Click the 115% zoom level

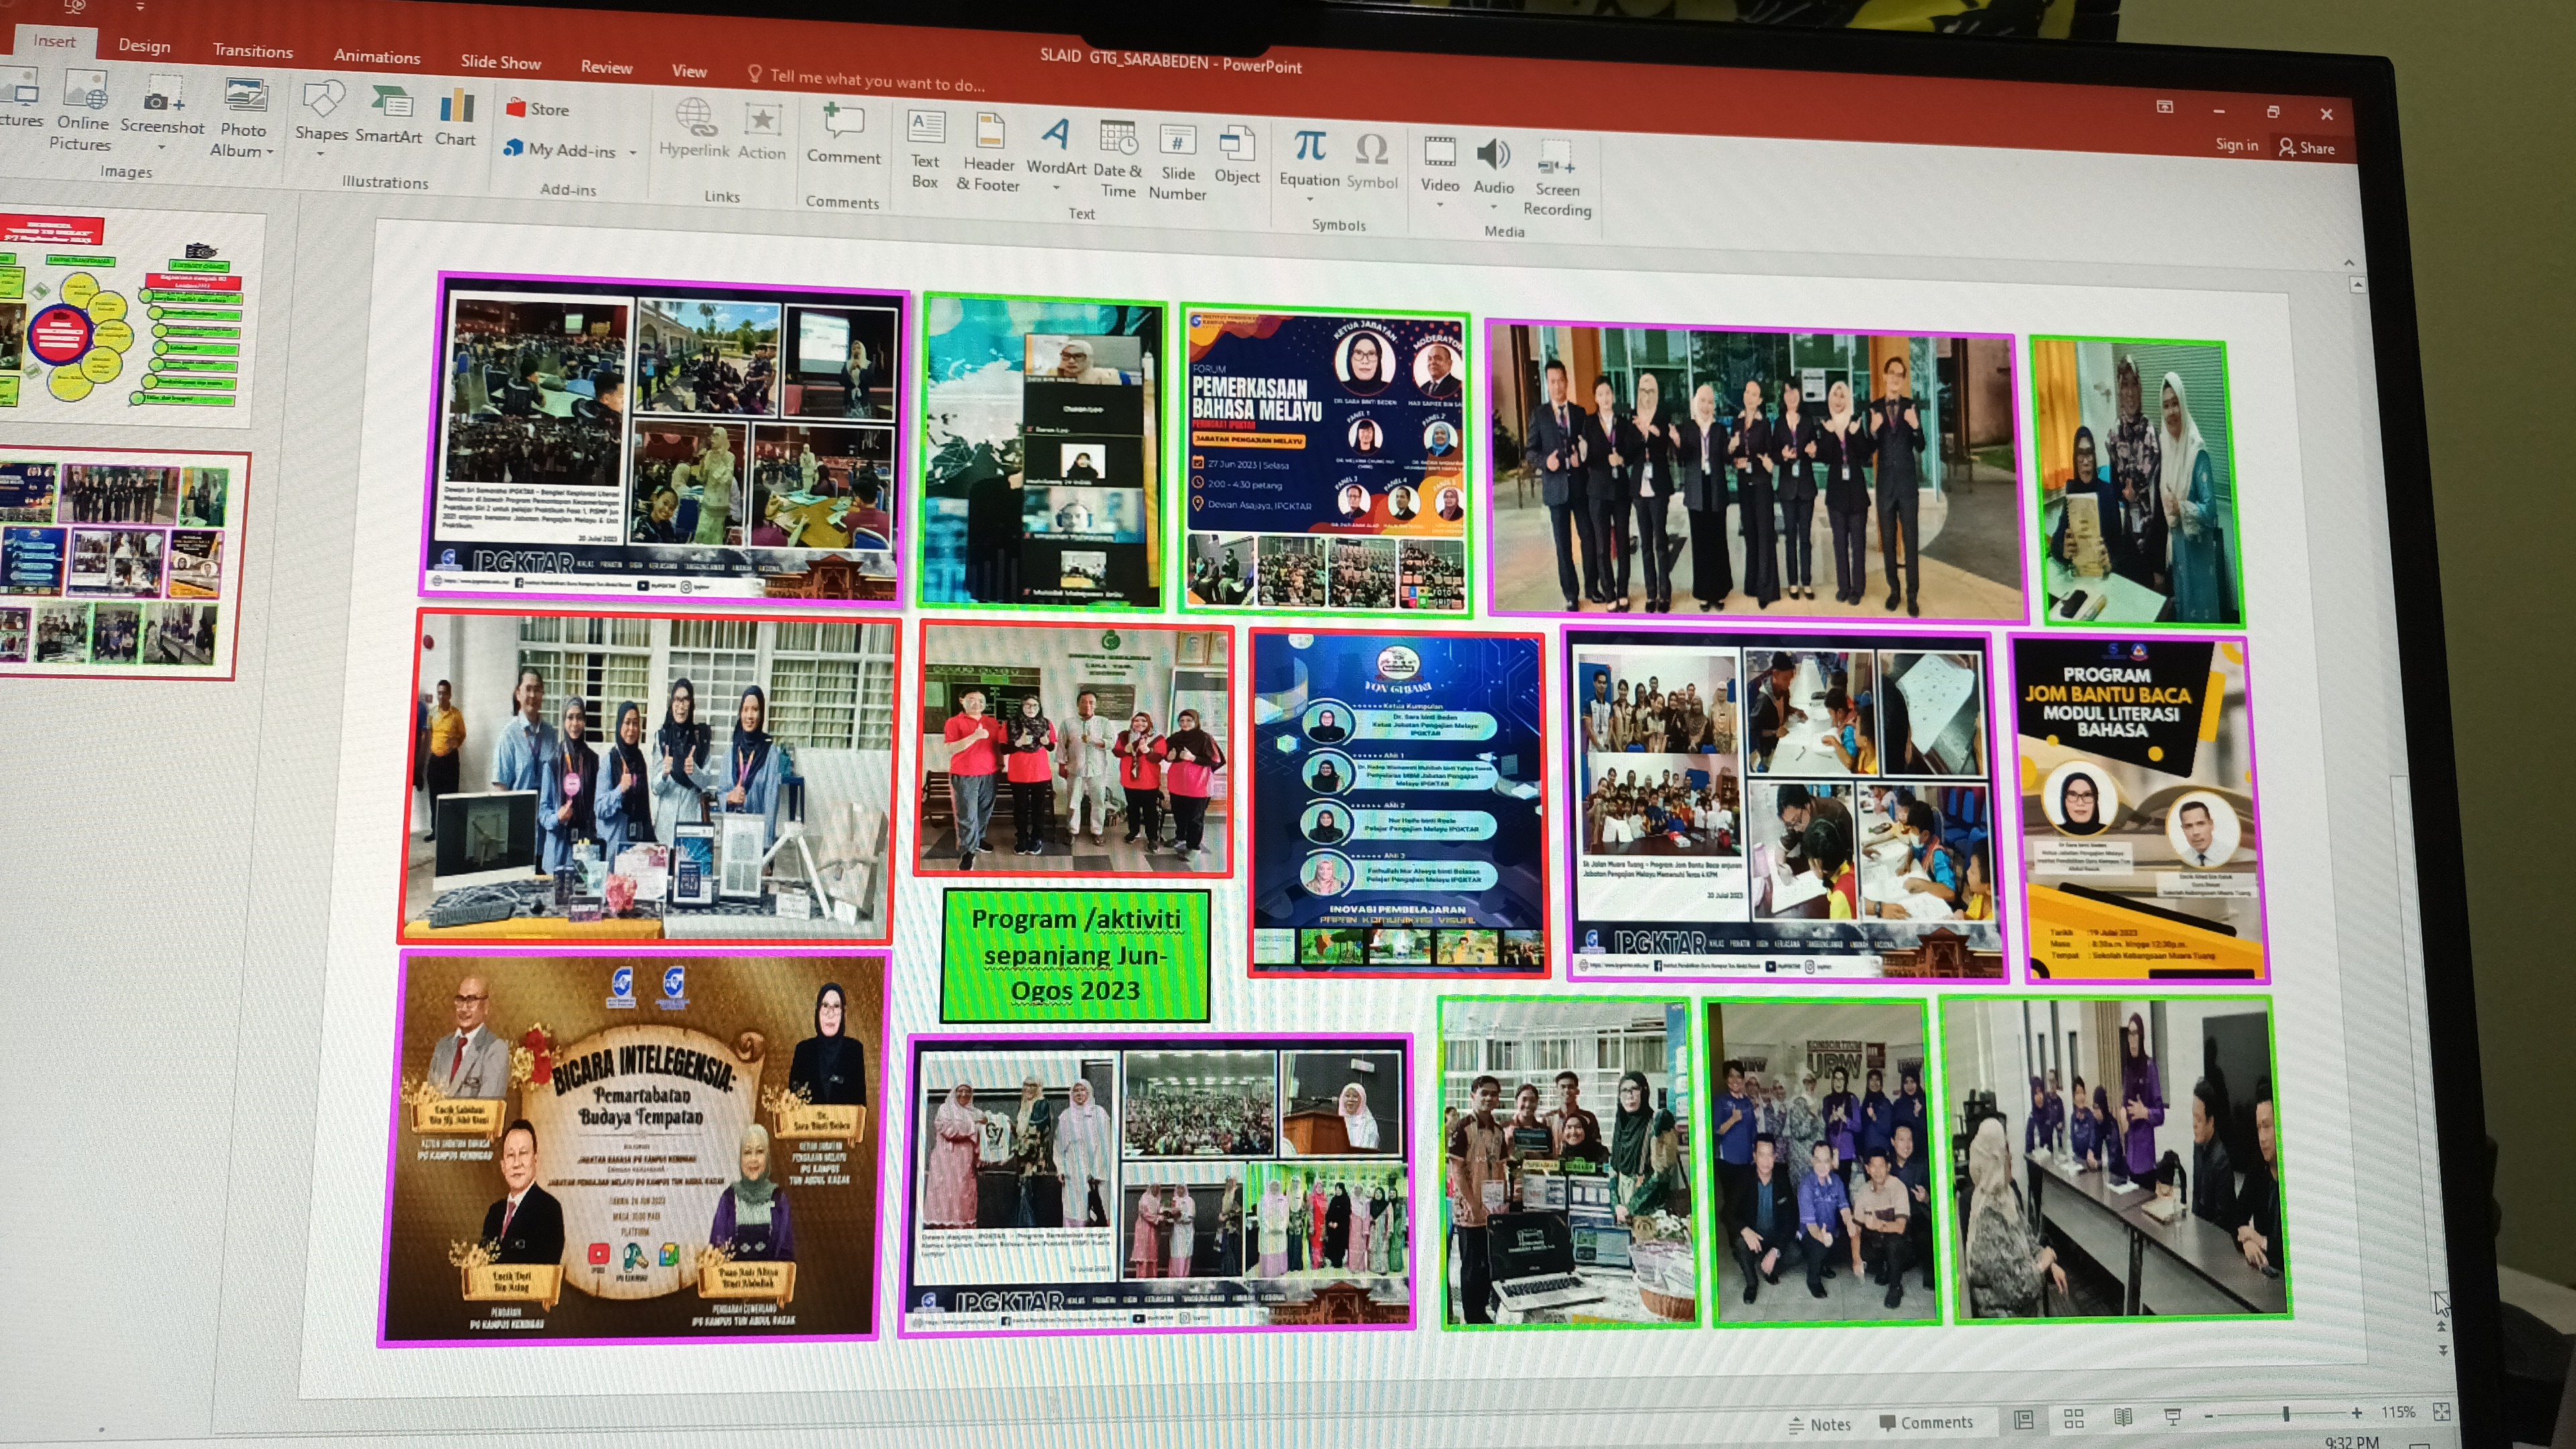[2398, 1411]
